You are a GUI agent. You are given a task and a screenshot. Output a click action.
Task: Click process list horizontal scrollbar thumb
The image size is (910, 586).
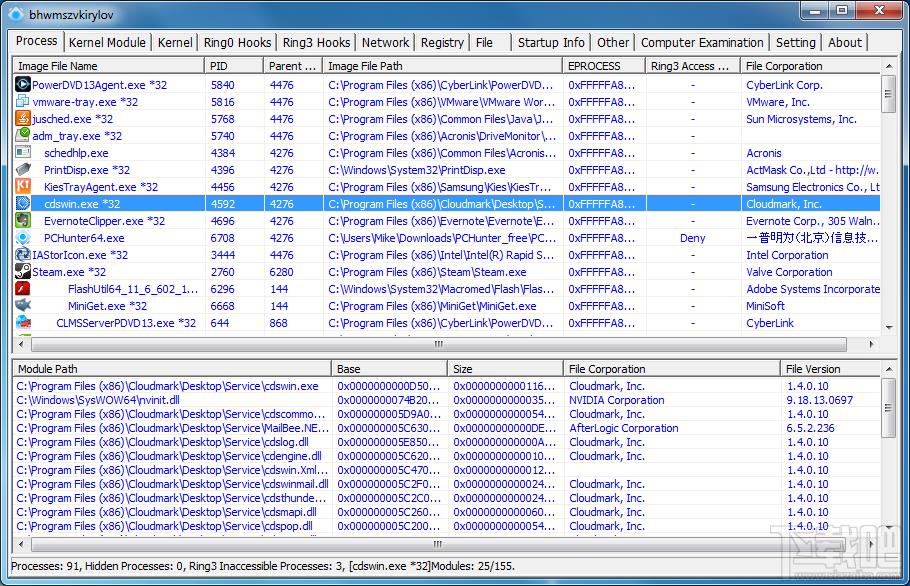coord(439,344)
